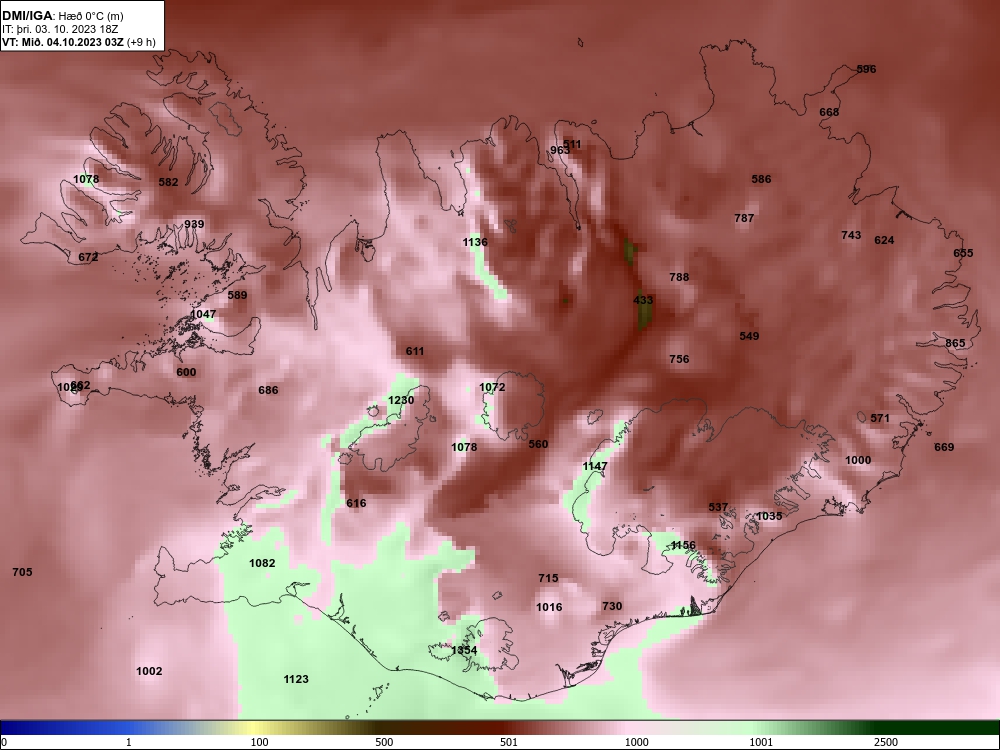1000x750 pixels.
Task: Select the 865 value
Action: point(955,344)
